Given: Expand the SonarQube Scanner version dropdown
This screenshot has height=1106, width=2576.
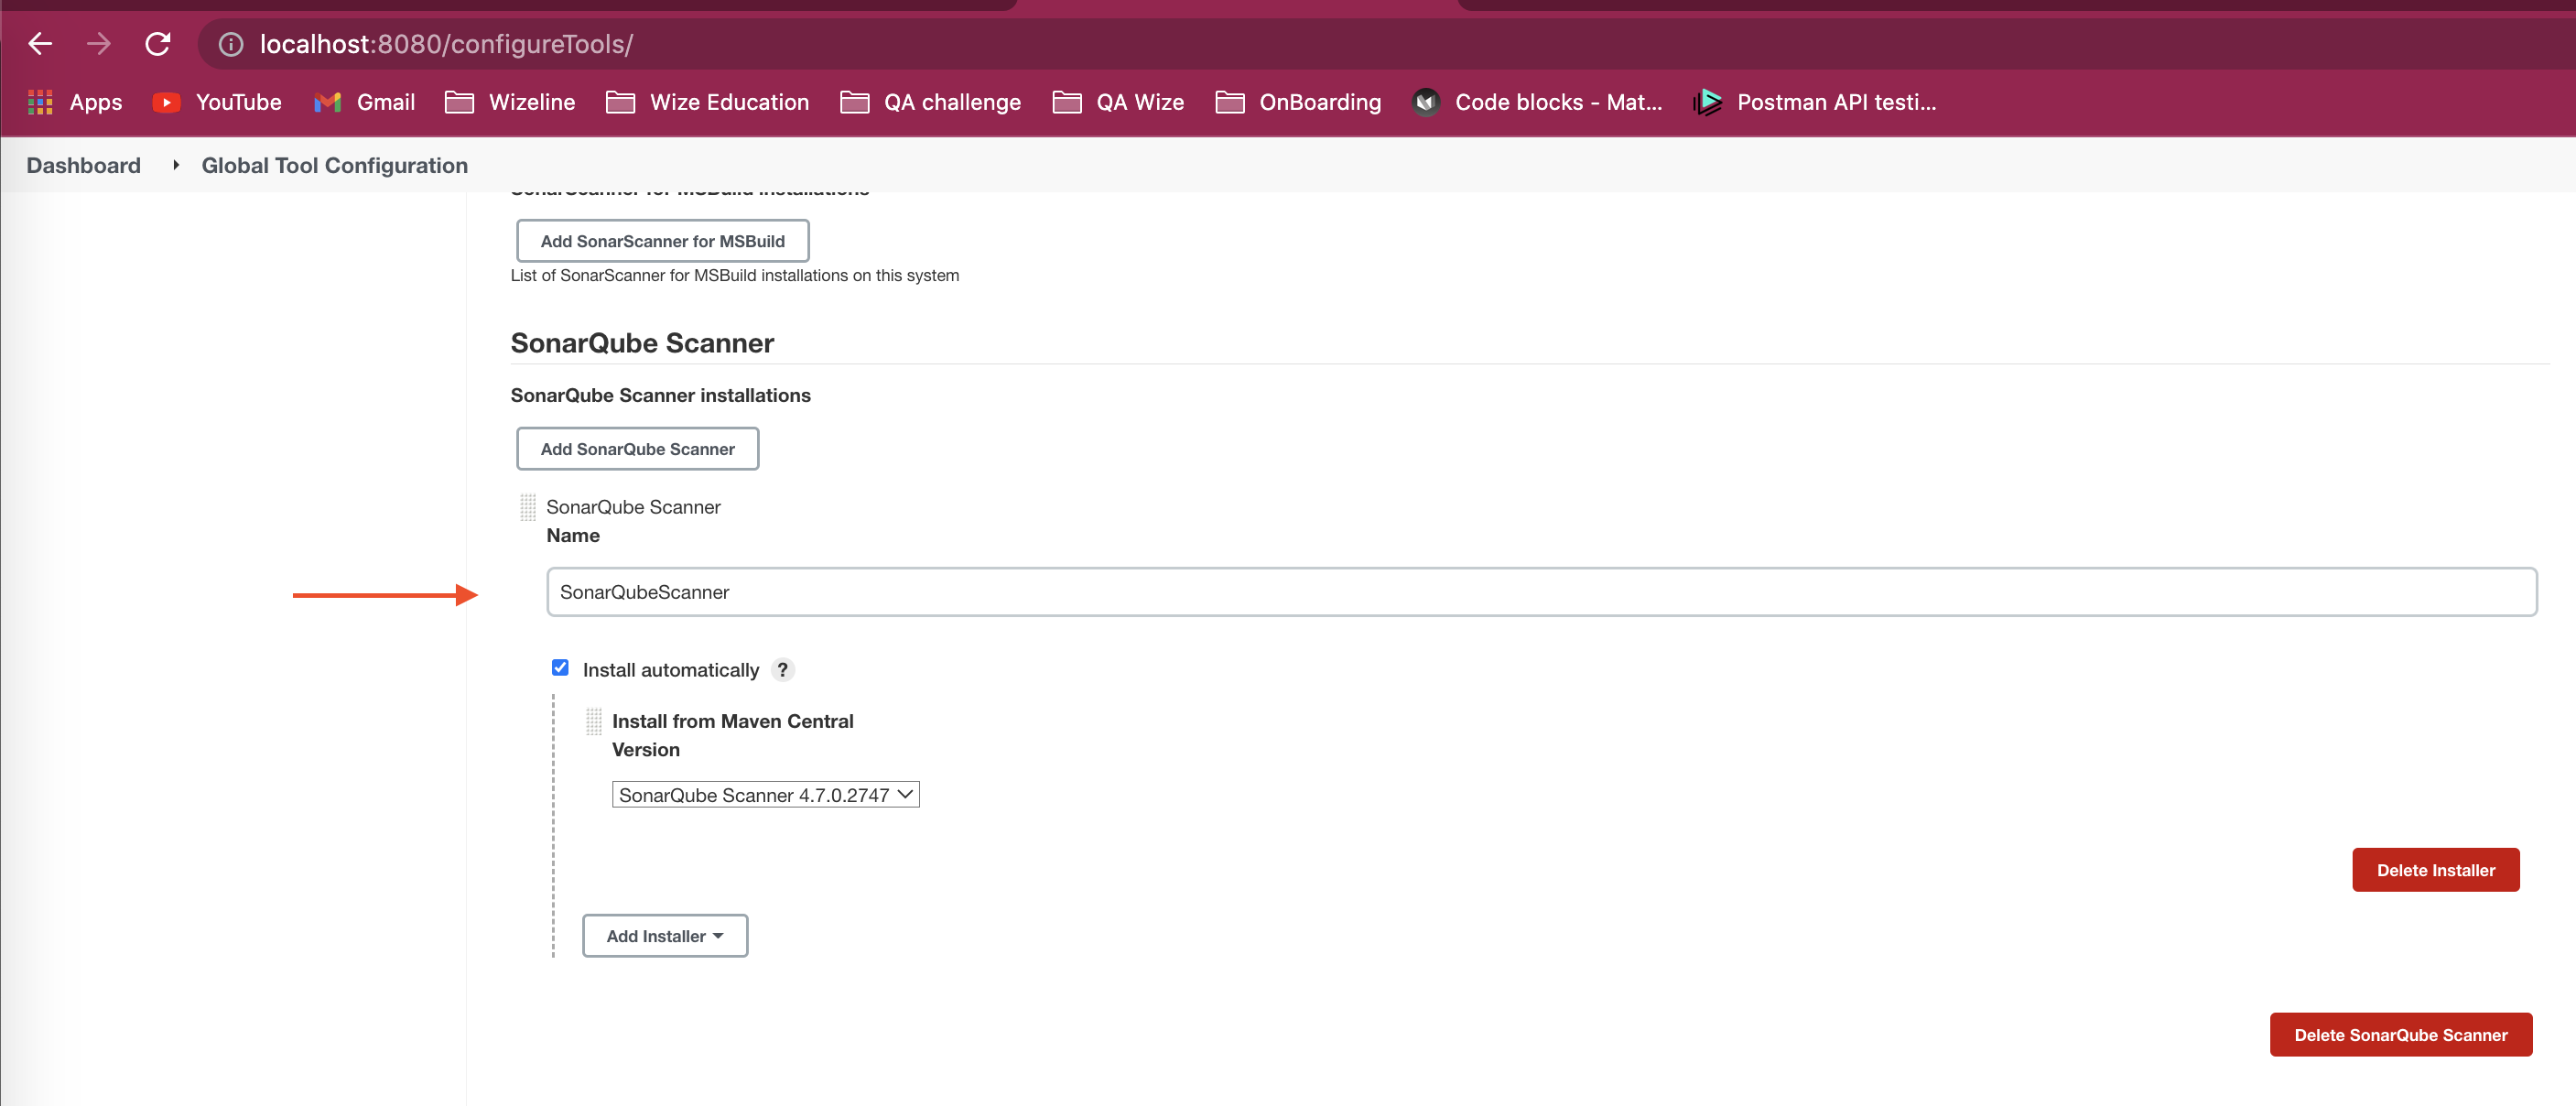Looking at the screenshot, I should [x=764, y=794].
